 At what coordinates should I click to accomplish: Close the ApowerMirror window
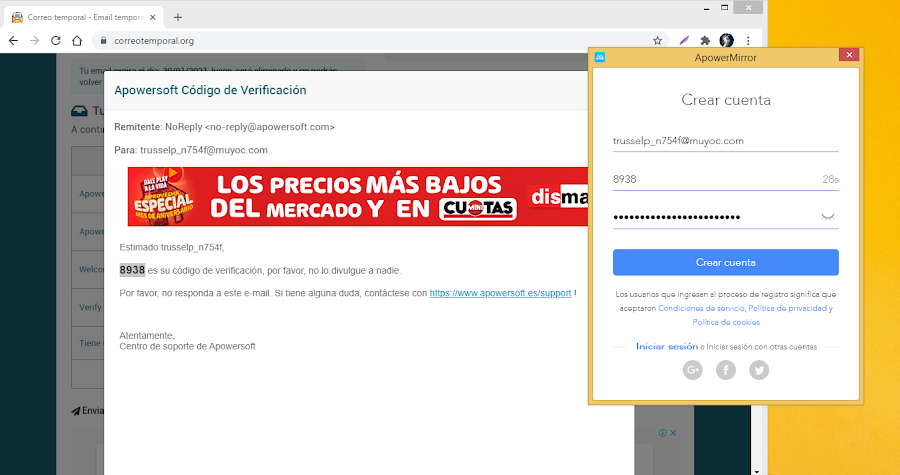coord(849,54)
